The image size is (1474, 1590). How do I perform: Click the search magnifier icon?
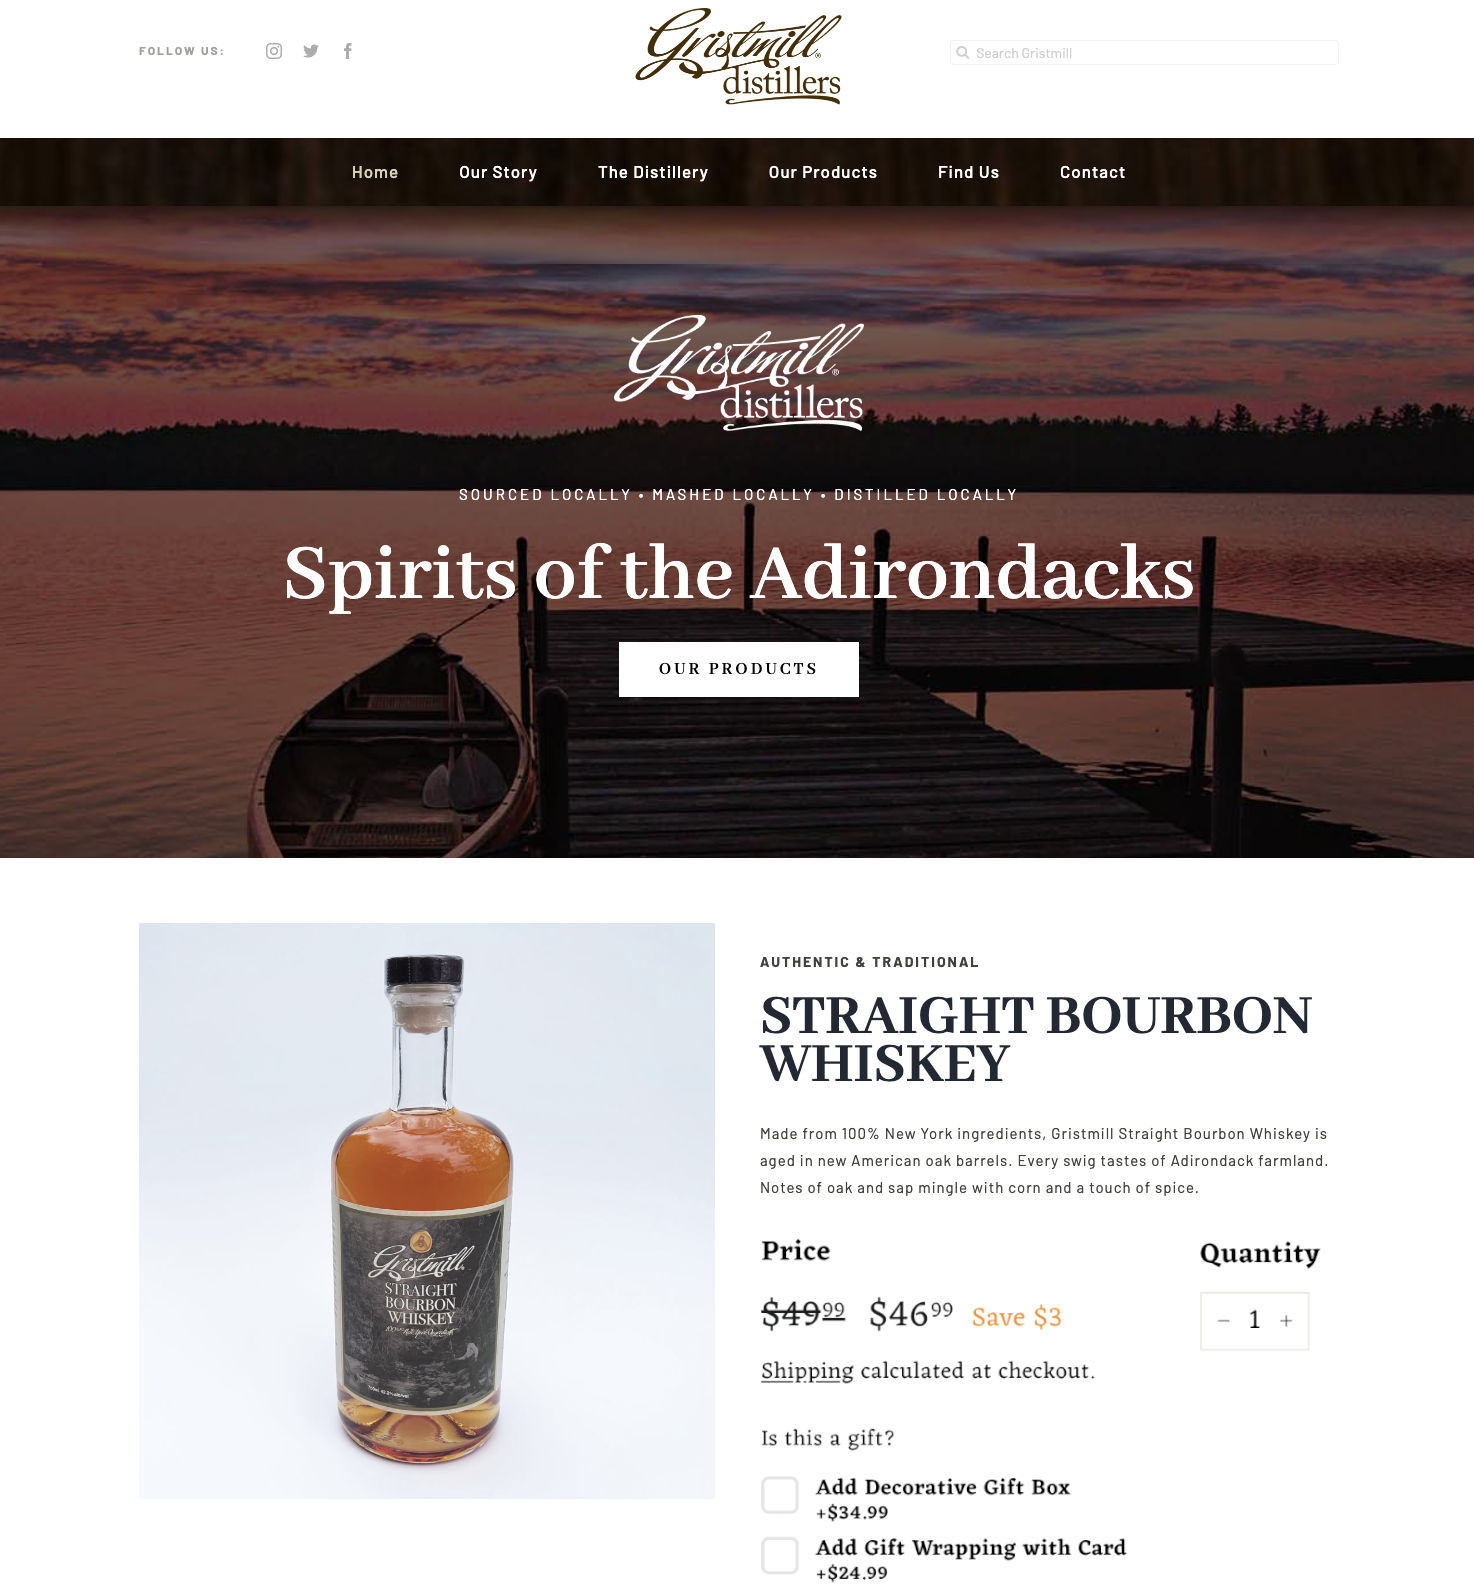[x=962, y=53]
